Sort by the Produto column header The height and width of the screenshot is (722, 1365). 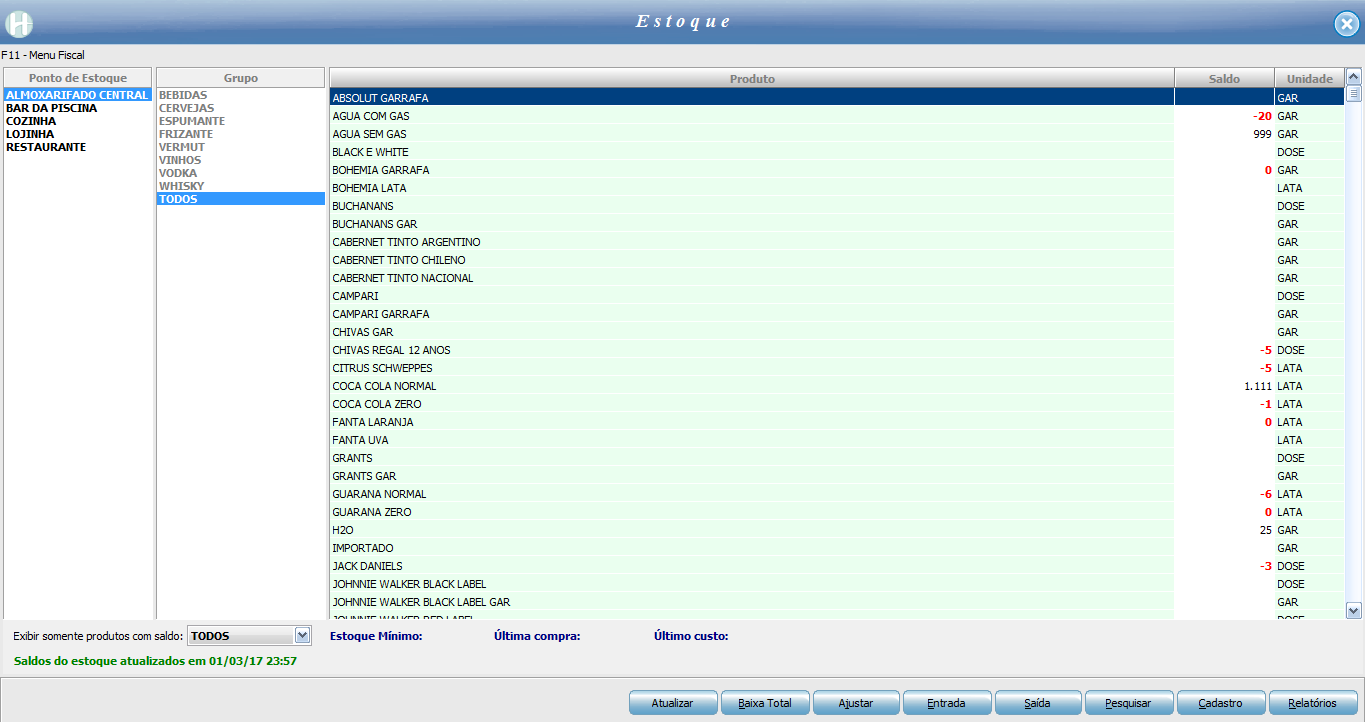click(752, 78)
